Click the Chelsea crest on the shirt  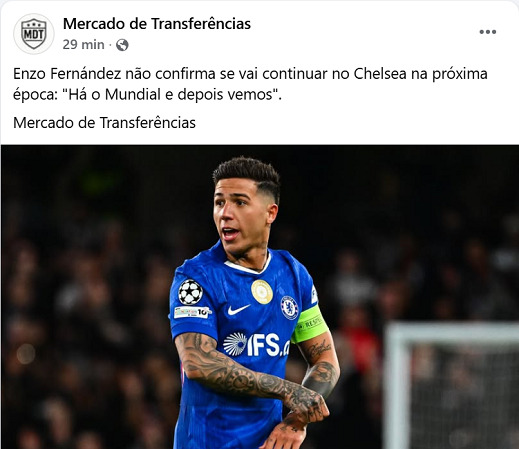[289, 307]
